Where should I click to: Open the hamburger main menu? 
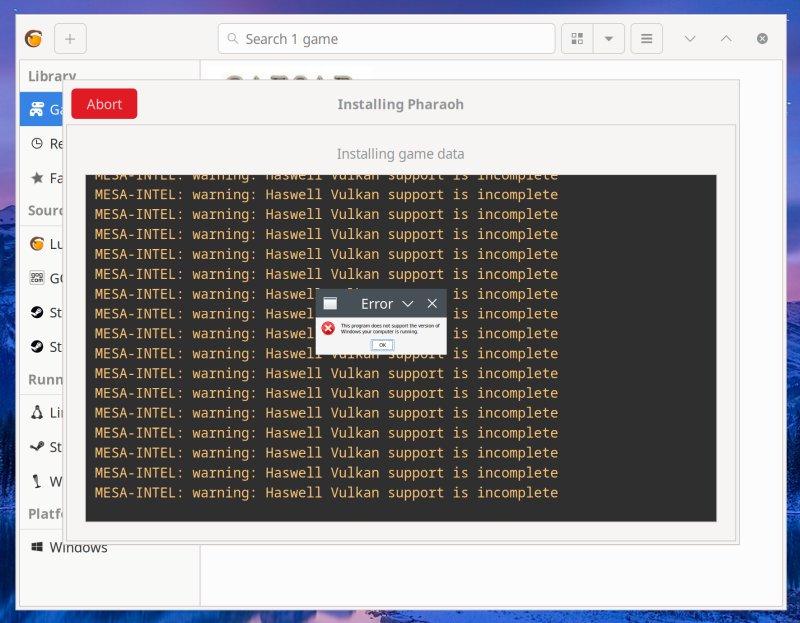(646, 38)
